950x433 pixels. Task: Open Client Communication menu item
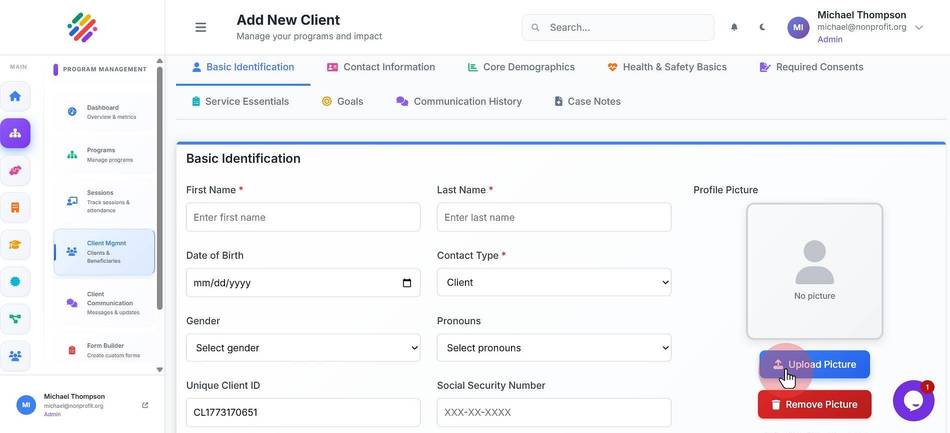pos(104,303)
